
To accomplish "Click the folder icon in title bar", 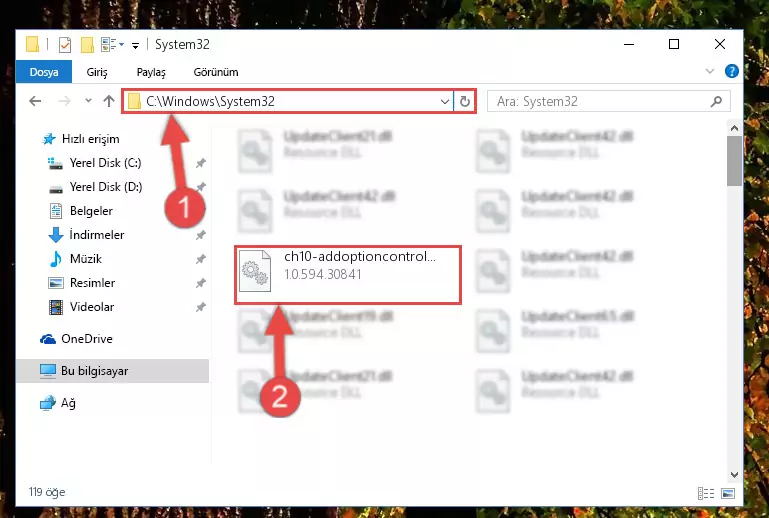I will (x=32, y=44).
